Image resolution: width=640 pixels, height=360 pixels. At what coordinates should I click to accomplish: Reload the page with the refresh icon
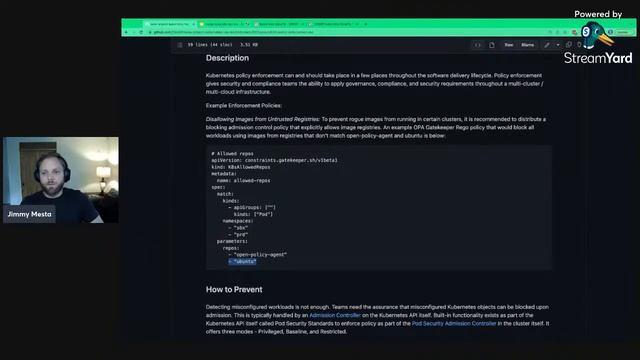[x=141, y=32]
